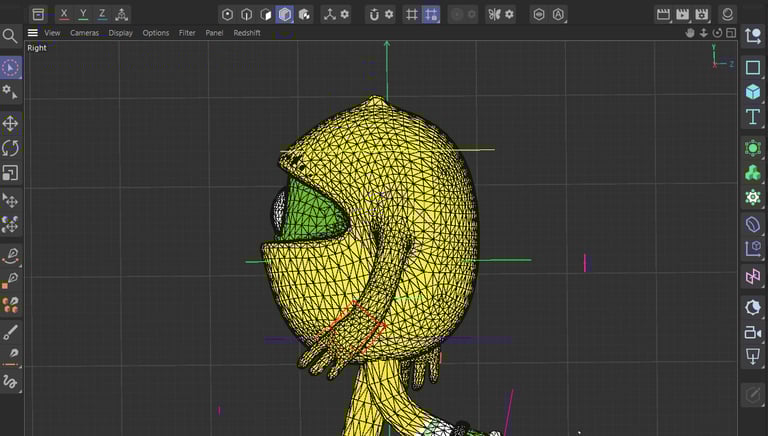This screenshot has width=768, height=436.
Task: Select the Brush tool
Action: click(10, 332)
